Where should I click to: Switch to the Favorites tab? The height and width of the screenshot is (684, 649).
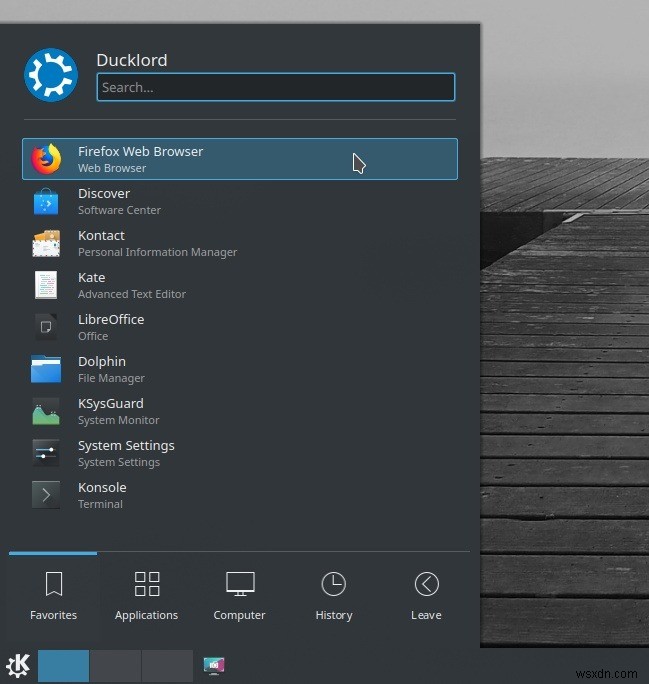(x=53, y=596)
